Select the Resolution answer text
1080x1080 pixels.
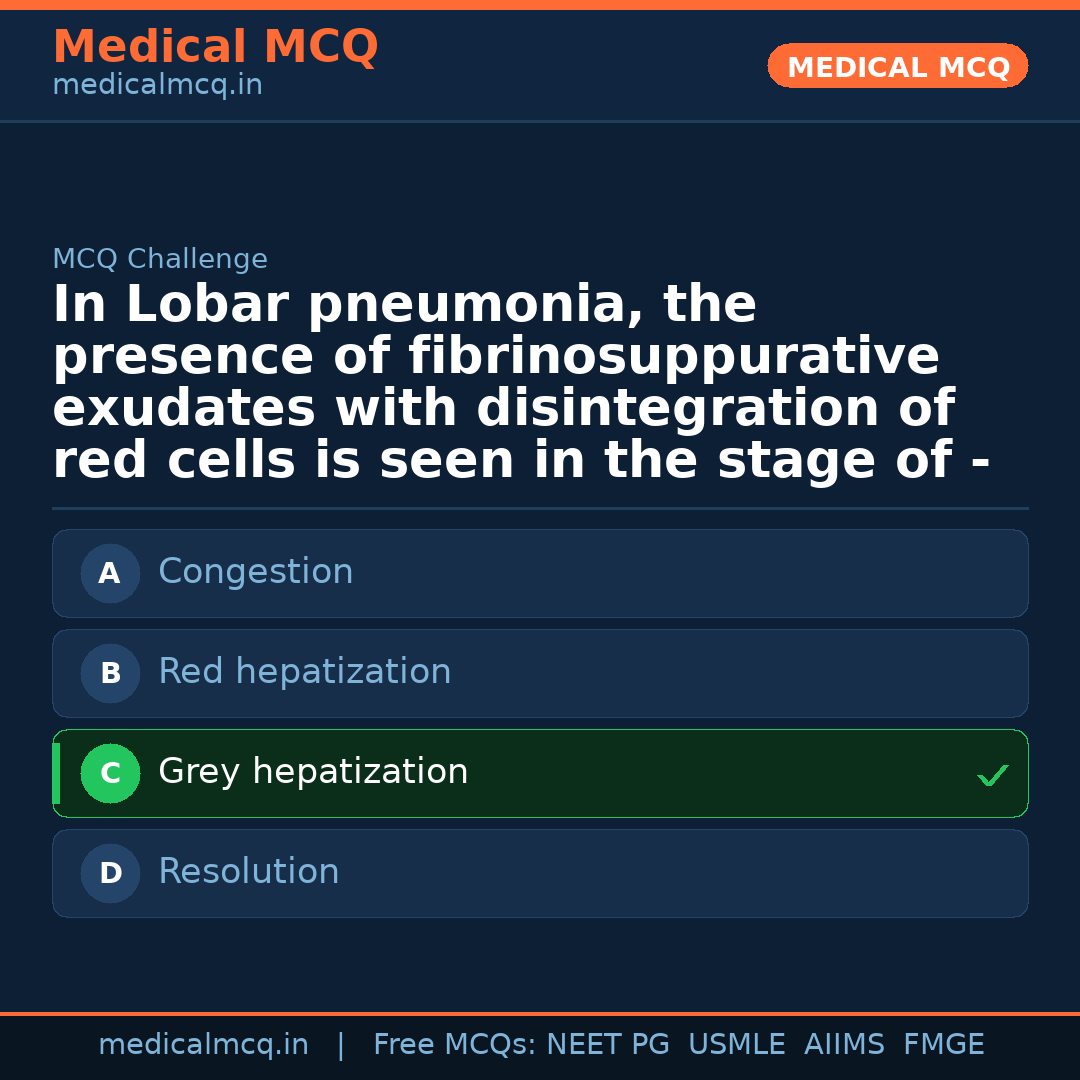click(x=248, y=872)
